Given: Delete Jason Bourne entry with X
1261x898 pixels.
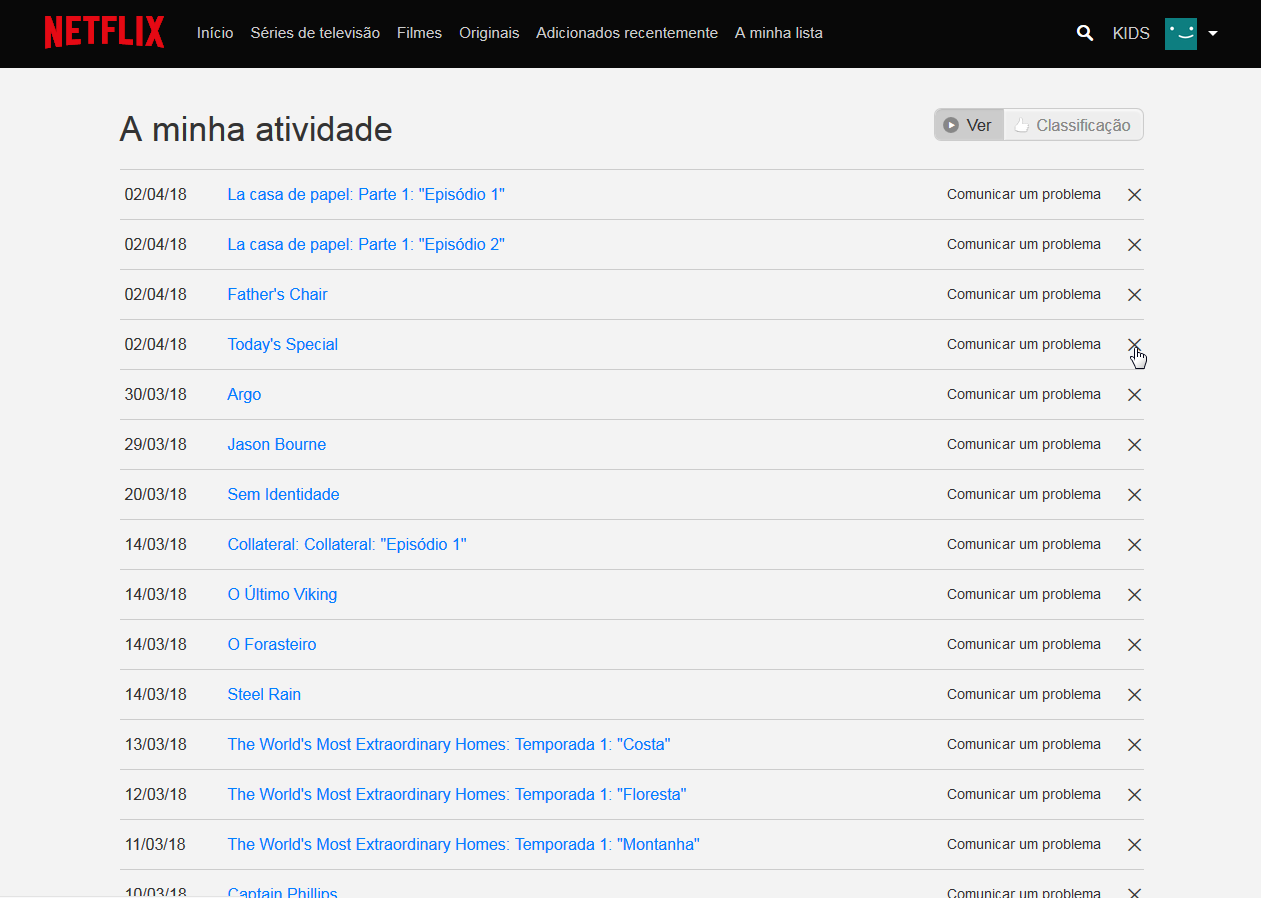Looking at the screenshot, I should [1134, 445].
